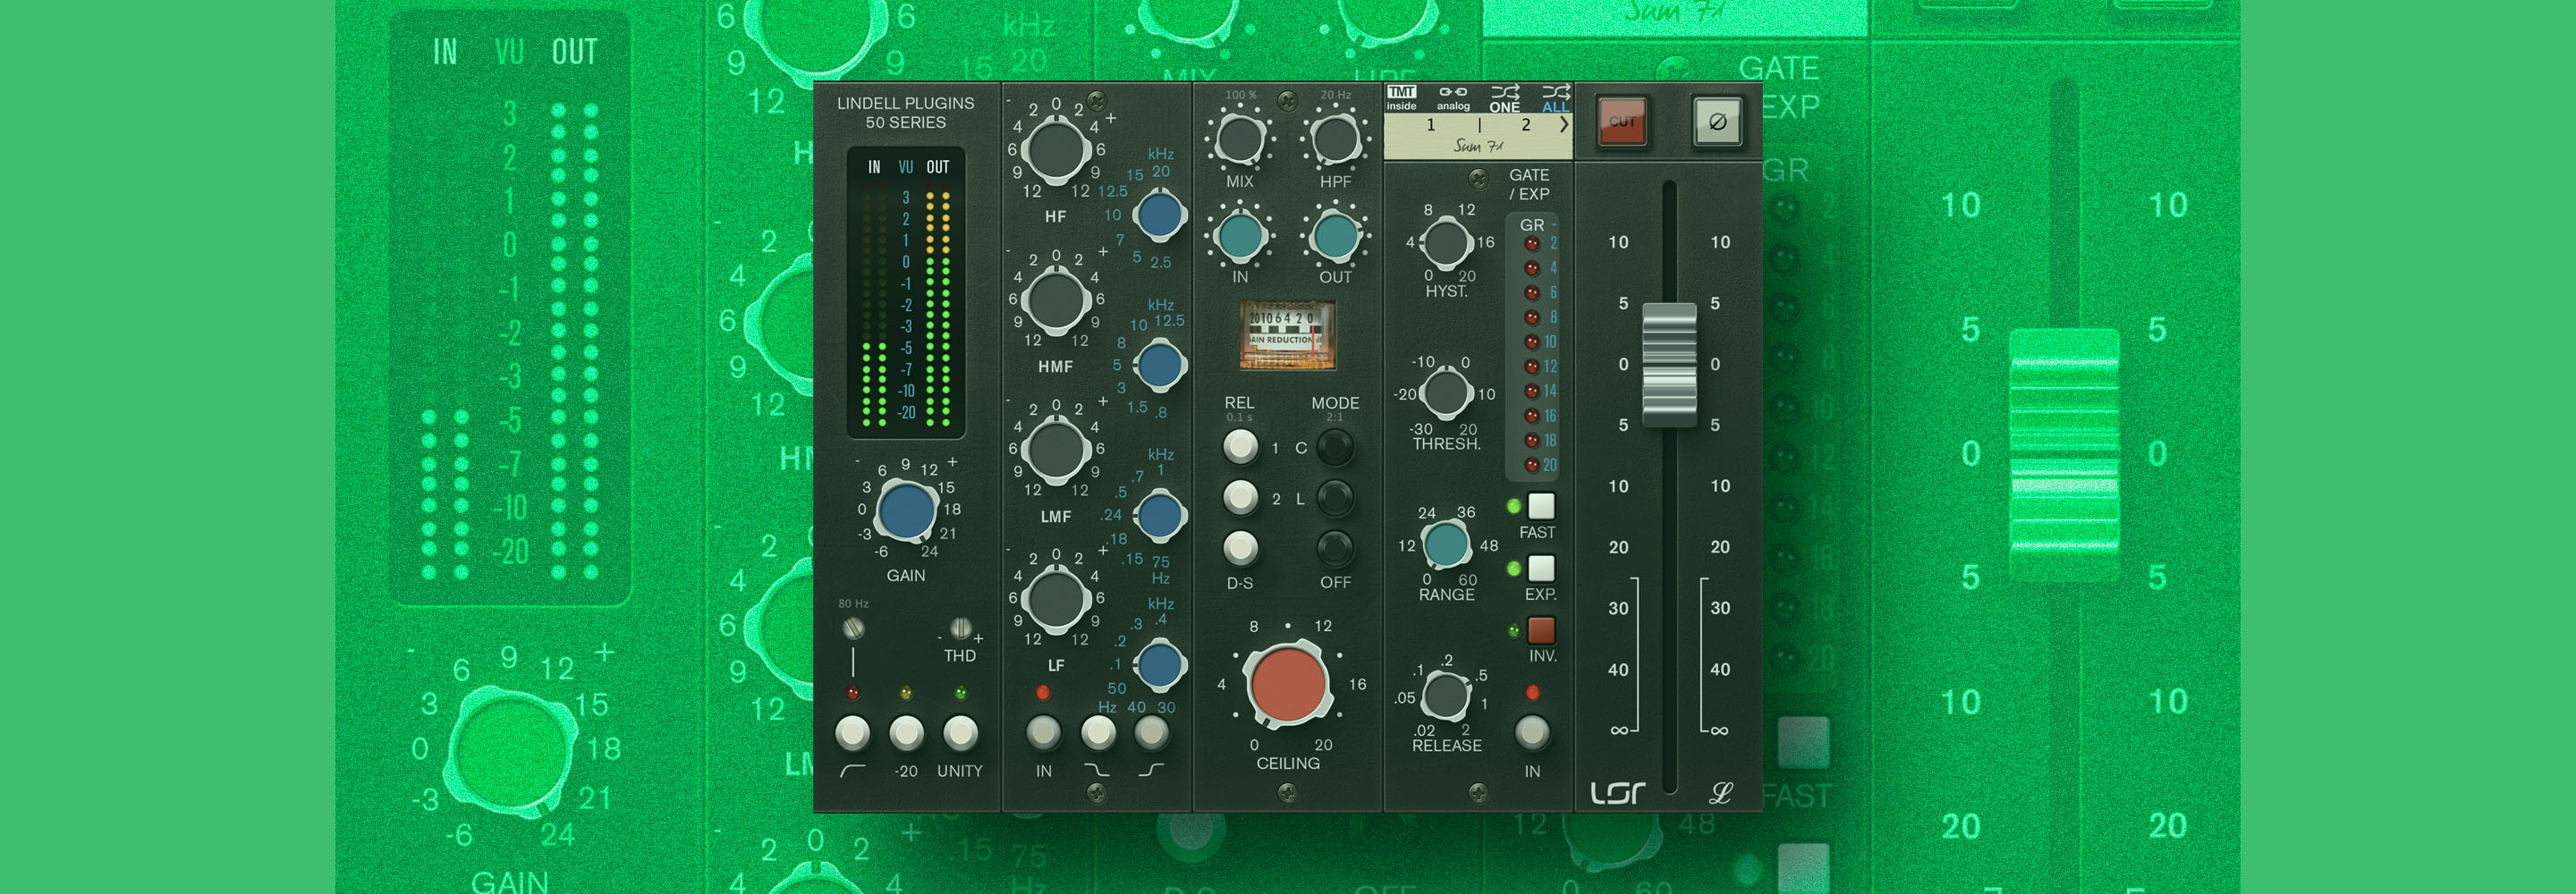Click the compressor MIX knob

(x=1240, y=139)
